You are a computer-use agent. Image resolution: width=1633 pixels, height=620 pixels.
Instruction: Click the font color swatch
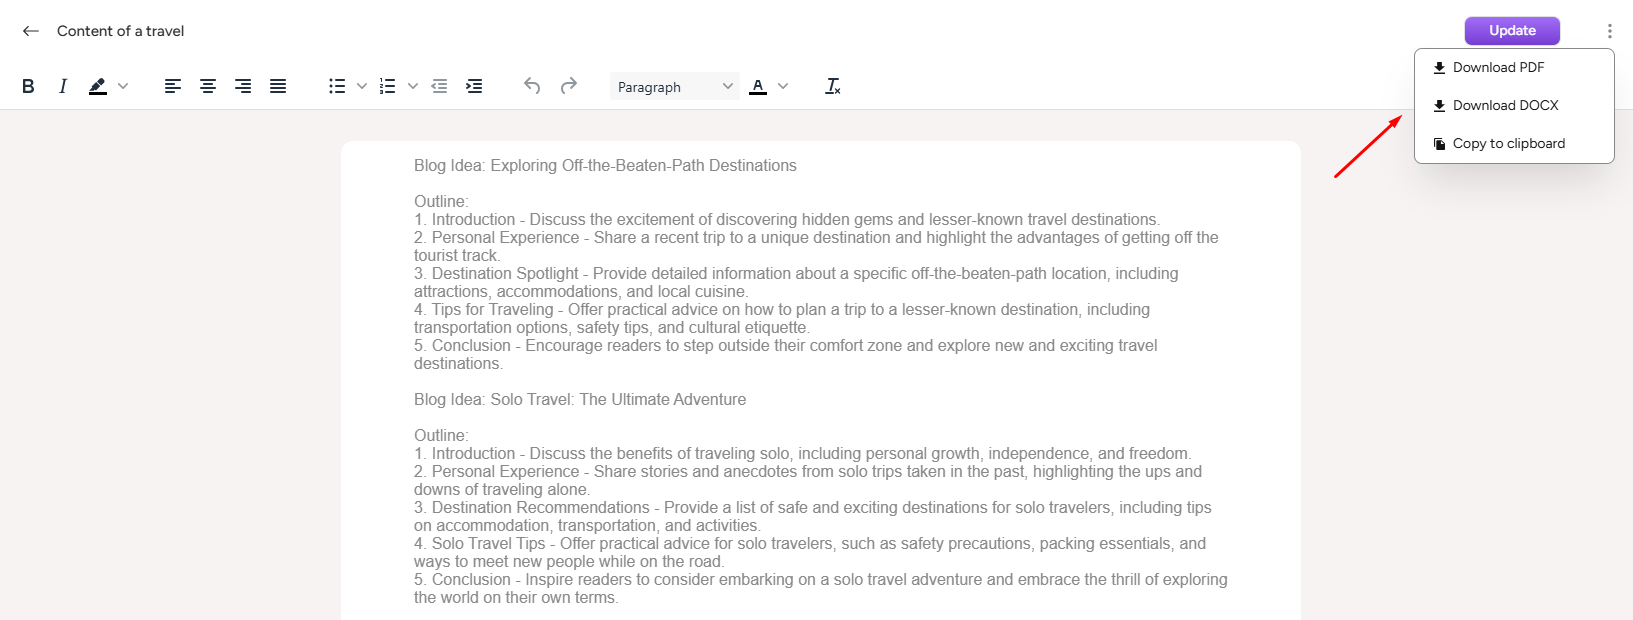[758, 87]
